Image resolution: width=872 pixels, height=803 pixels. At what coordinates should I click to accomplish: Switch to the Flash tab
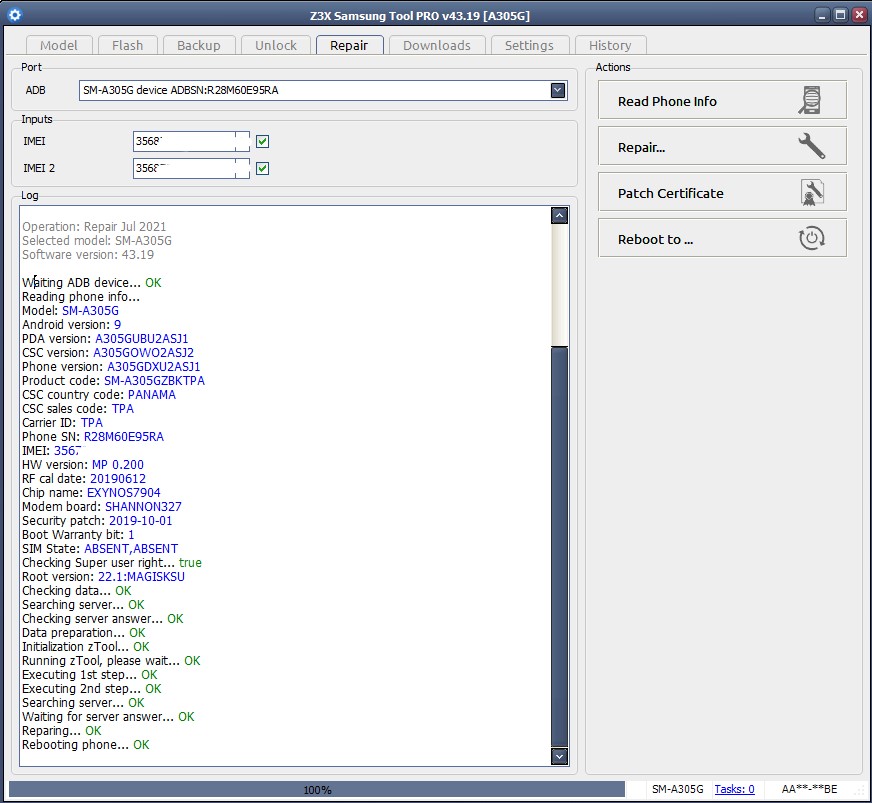(127, 45)
